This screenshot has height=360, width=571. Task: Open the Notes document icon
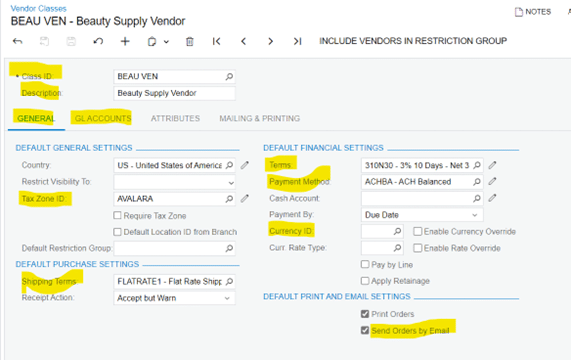519,12
